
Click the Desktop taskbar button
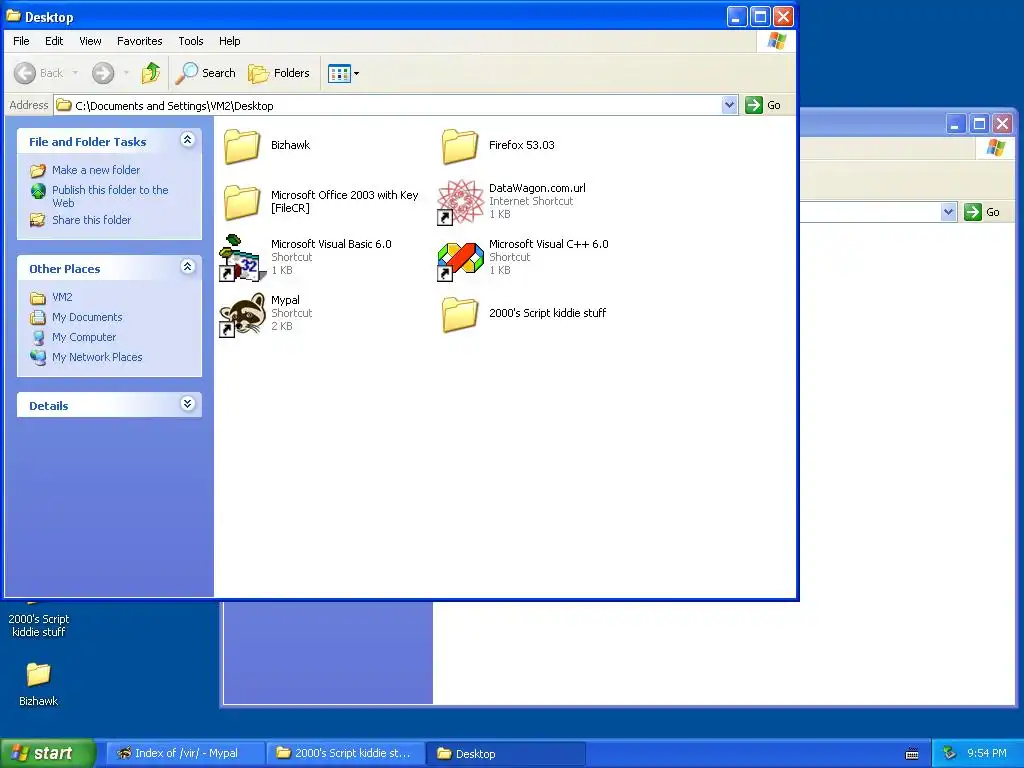pyautogui.click(x=506, y=753)
